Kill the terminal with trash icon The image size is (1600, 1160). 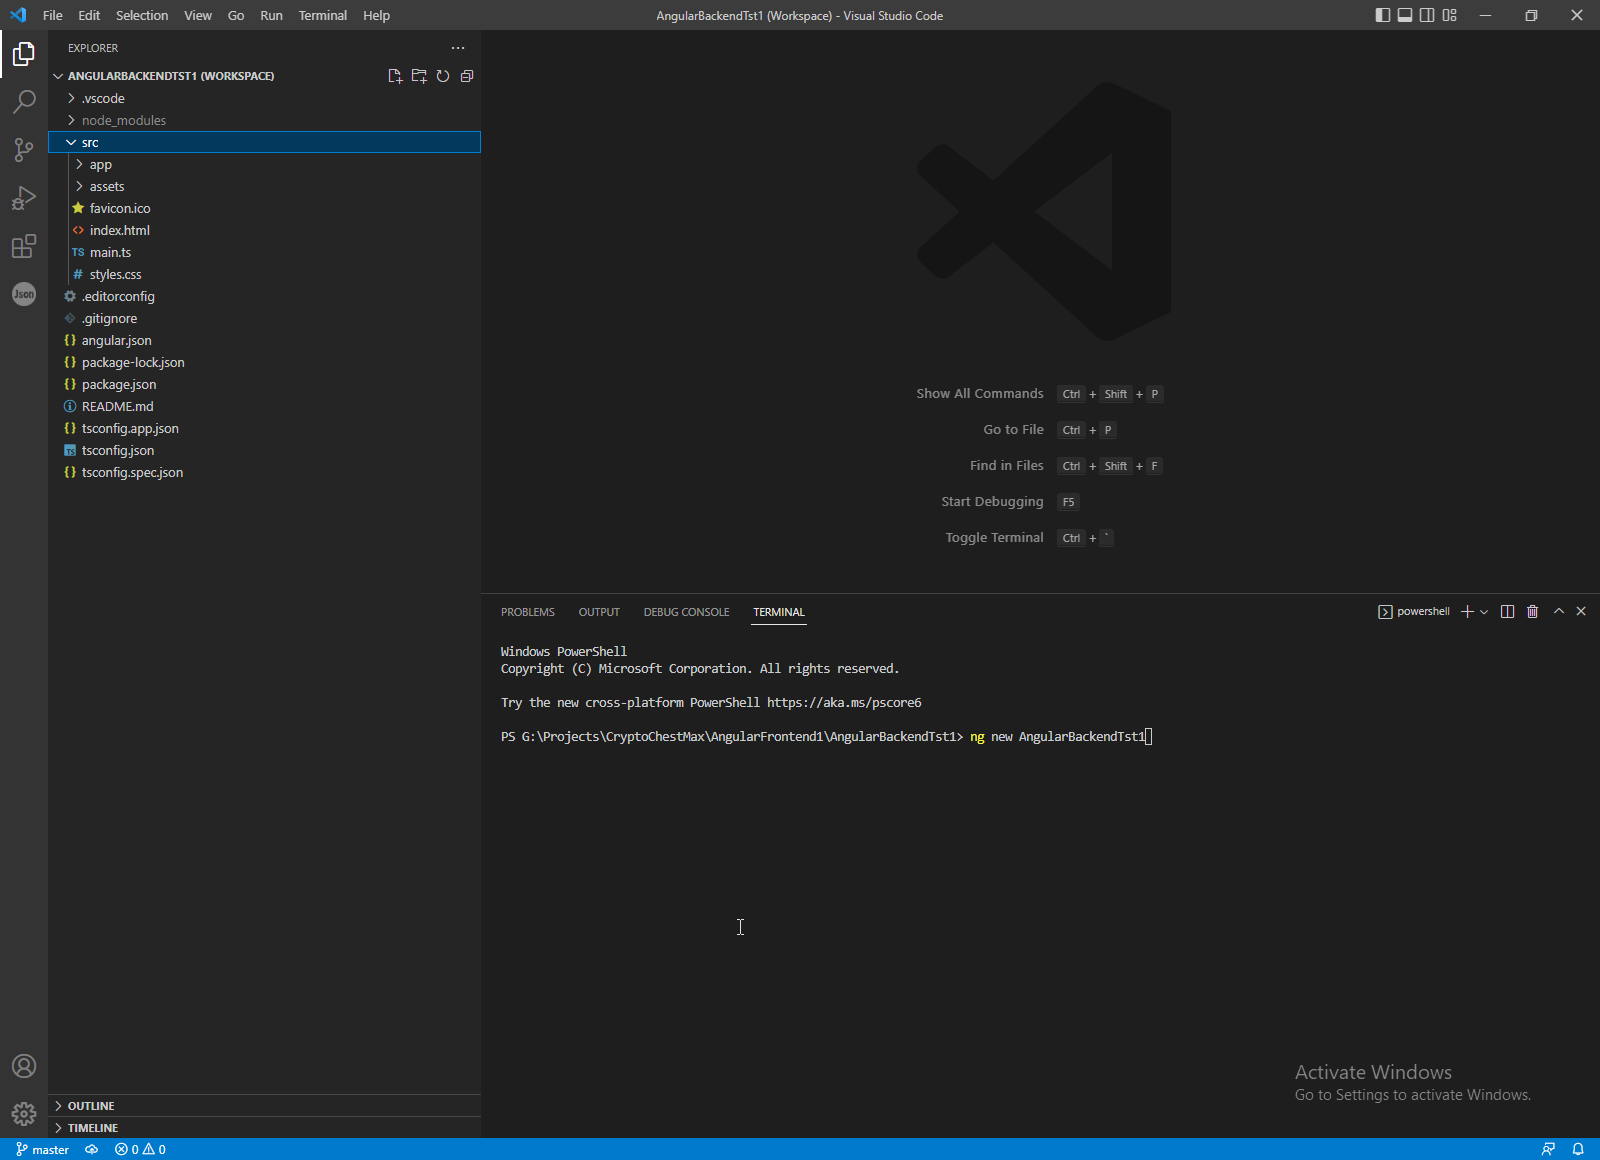[1532, 612]
